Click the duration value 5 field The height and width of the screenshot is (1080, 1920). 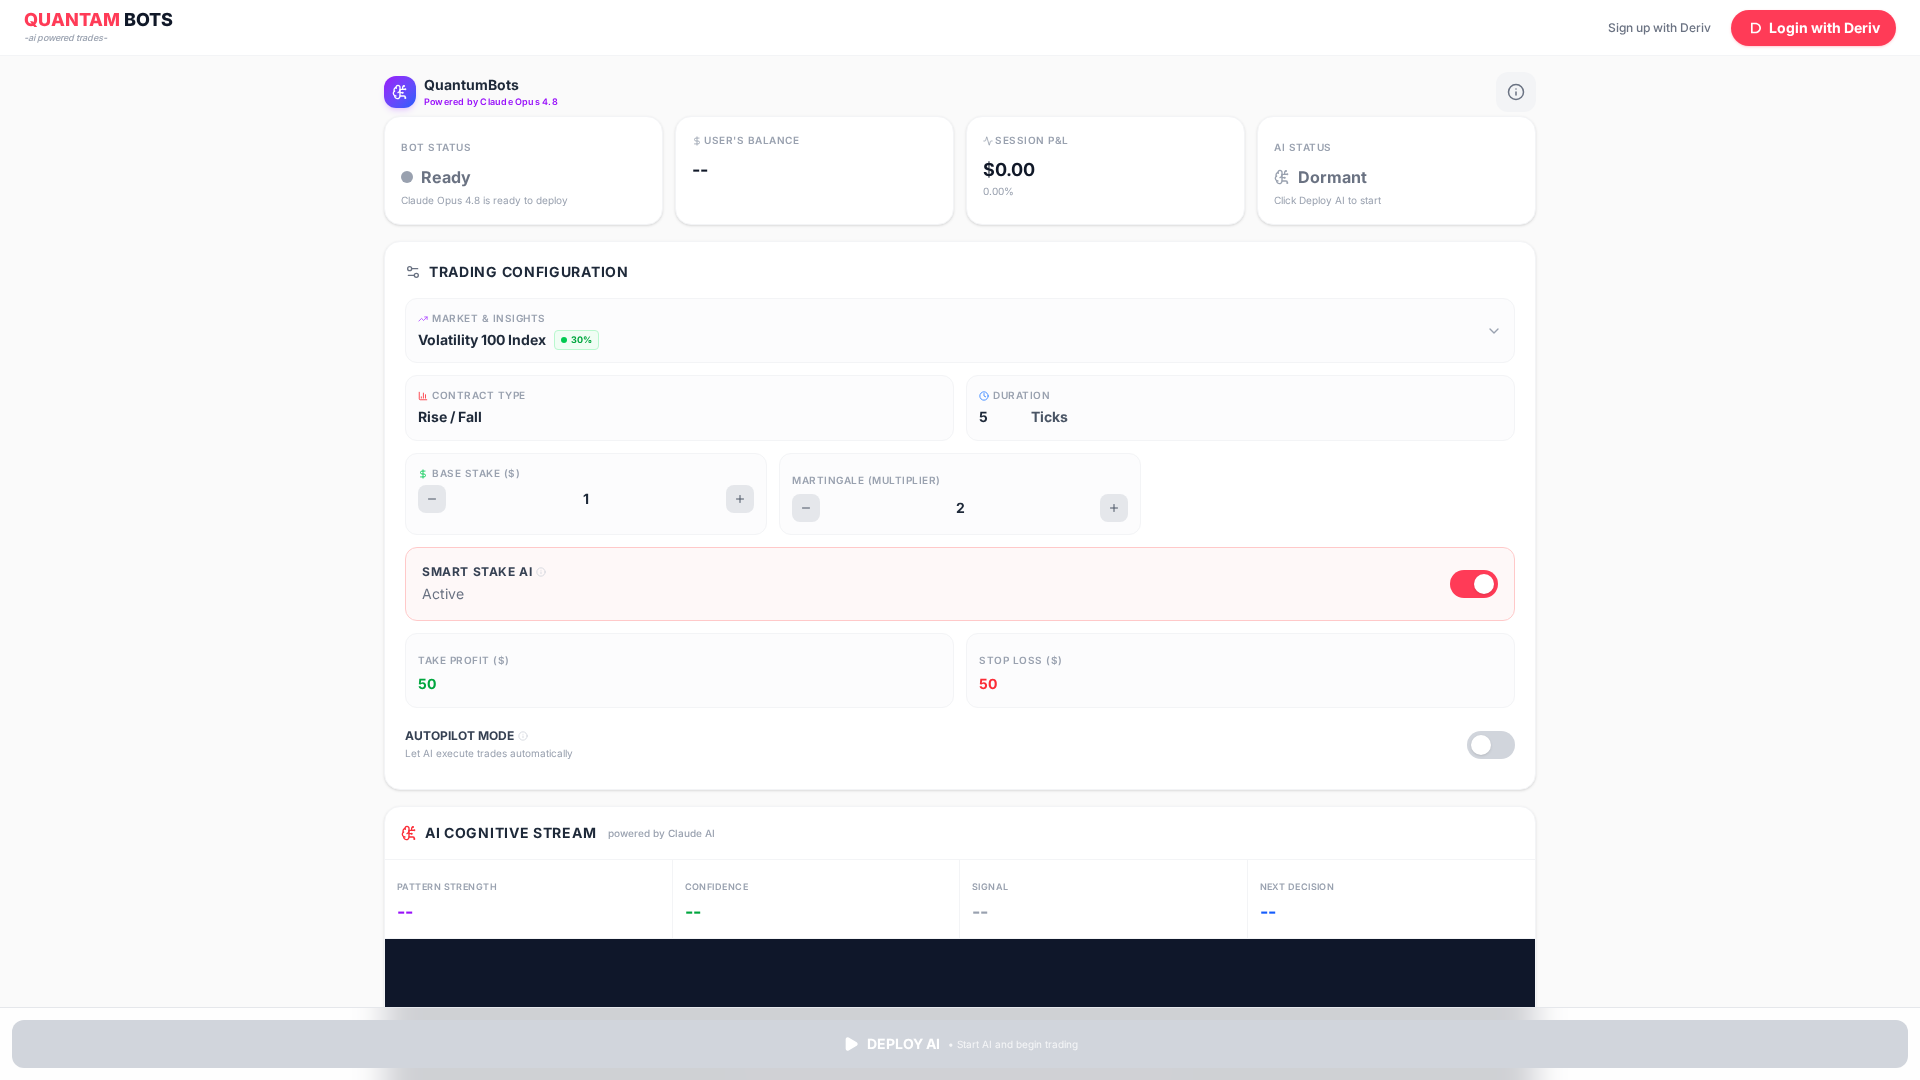[999, 417]
